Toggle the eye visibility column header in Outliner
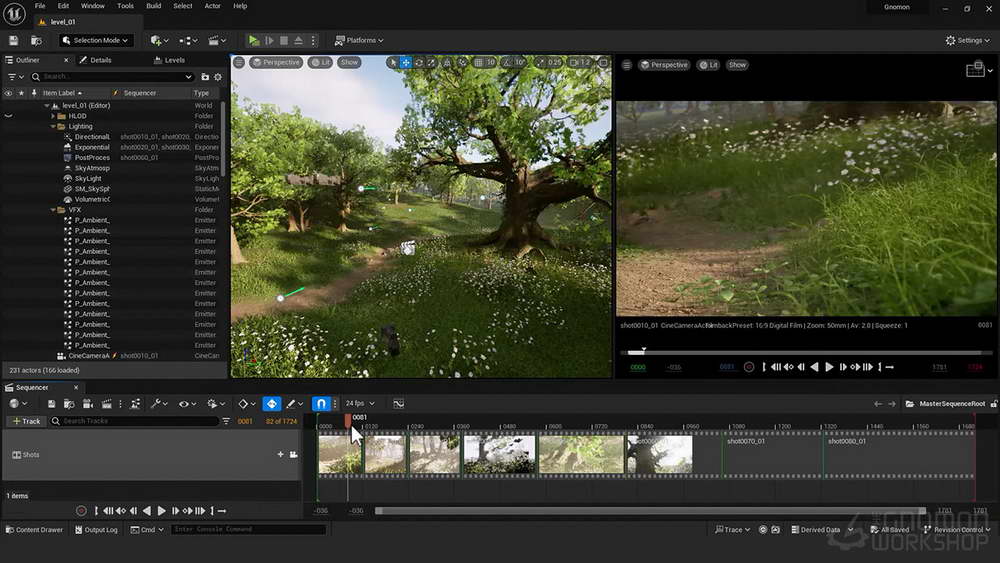1000x563 pixels. [8, 93]
